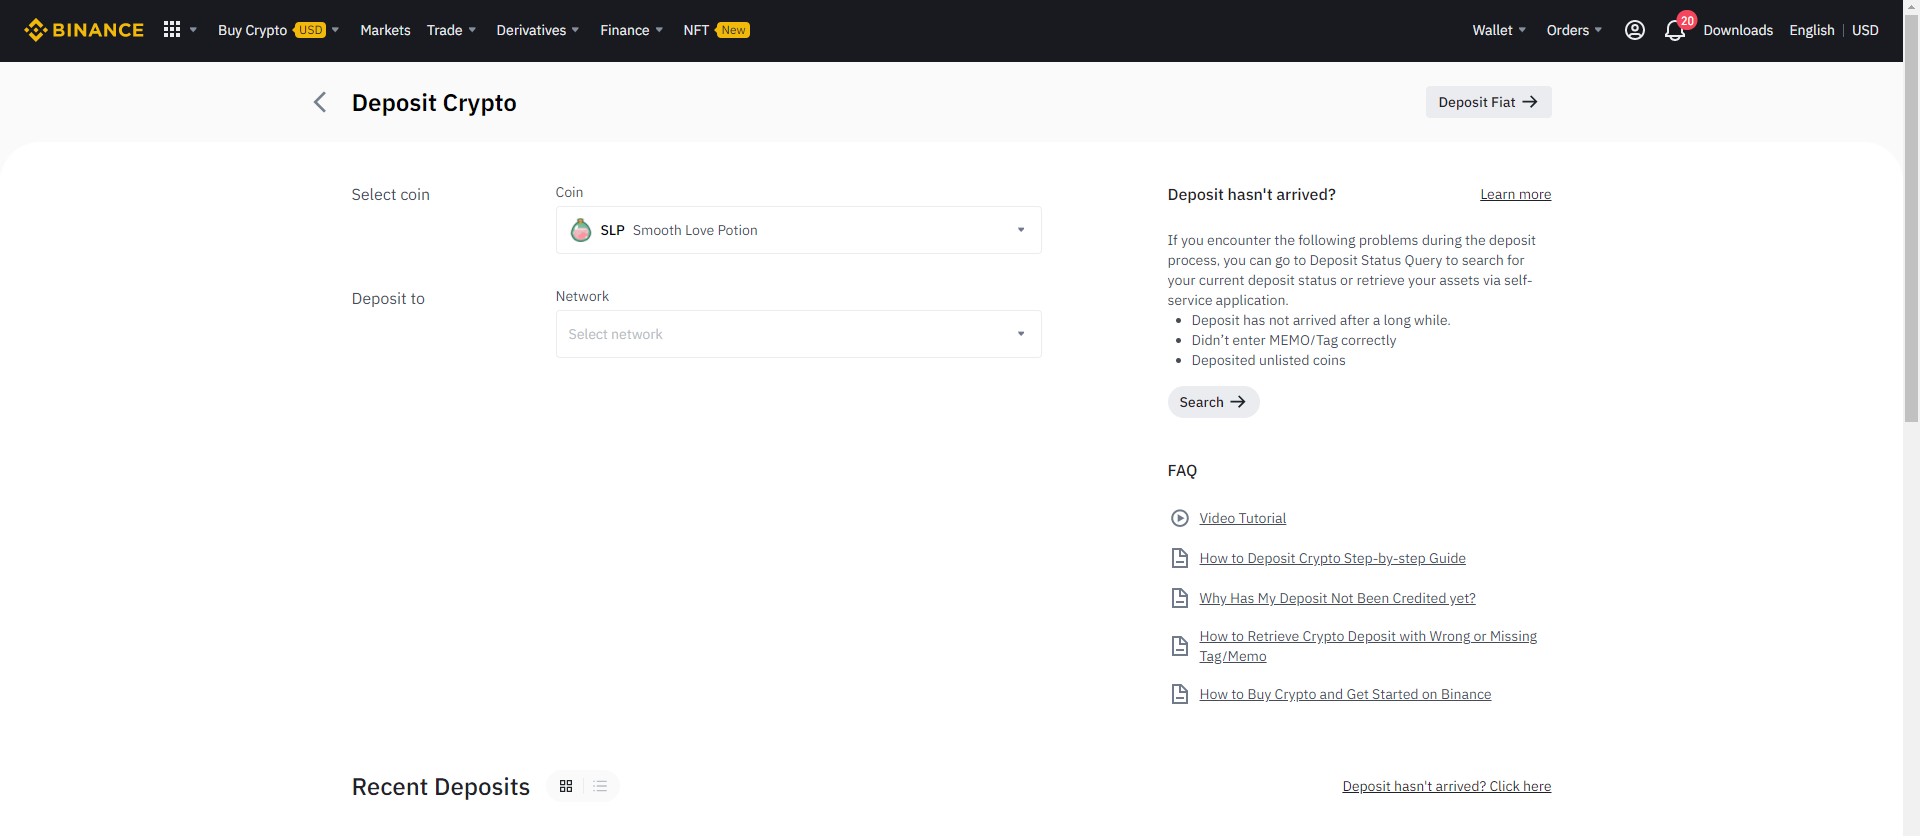
Task: Switch Recent Deposits to list view
Action: [600, 786]
